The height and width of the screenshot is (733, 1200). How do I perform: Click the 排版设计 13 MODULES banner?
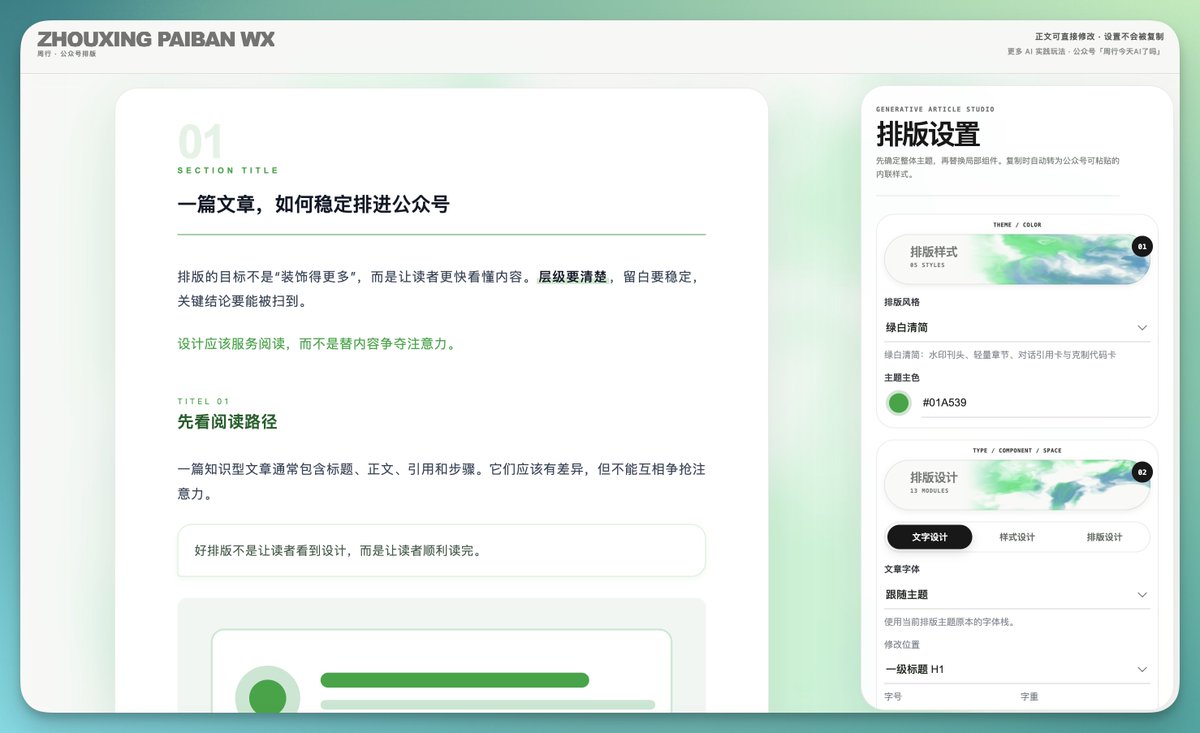(1017, 485)
